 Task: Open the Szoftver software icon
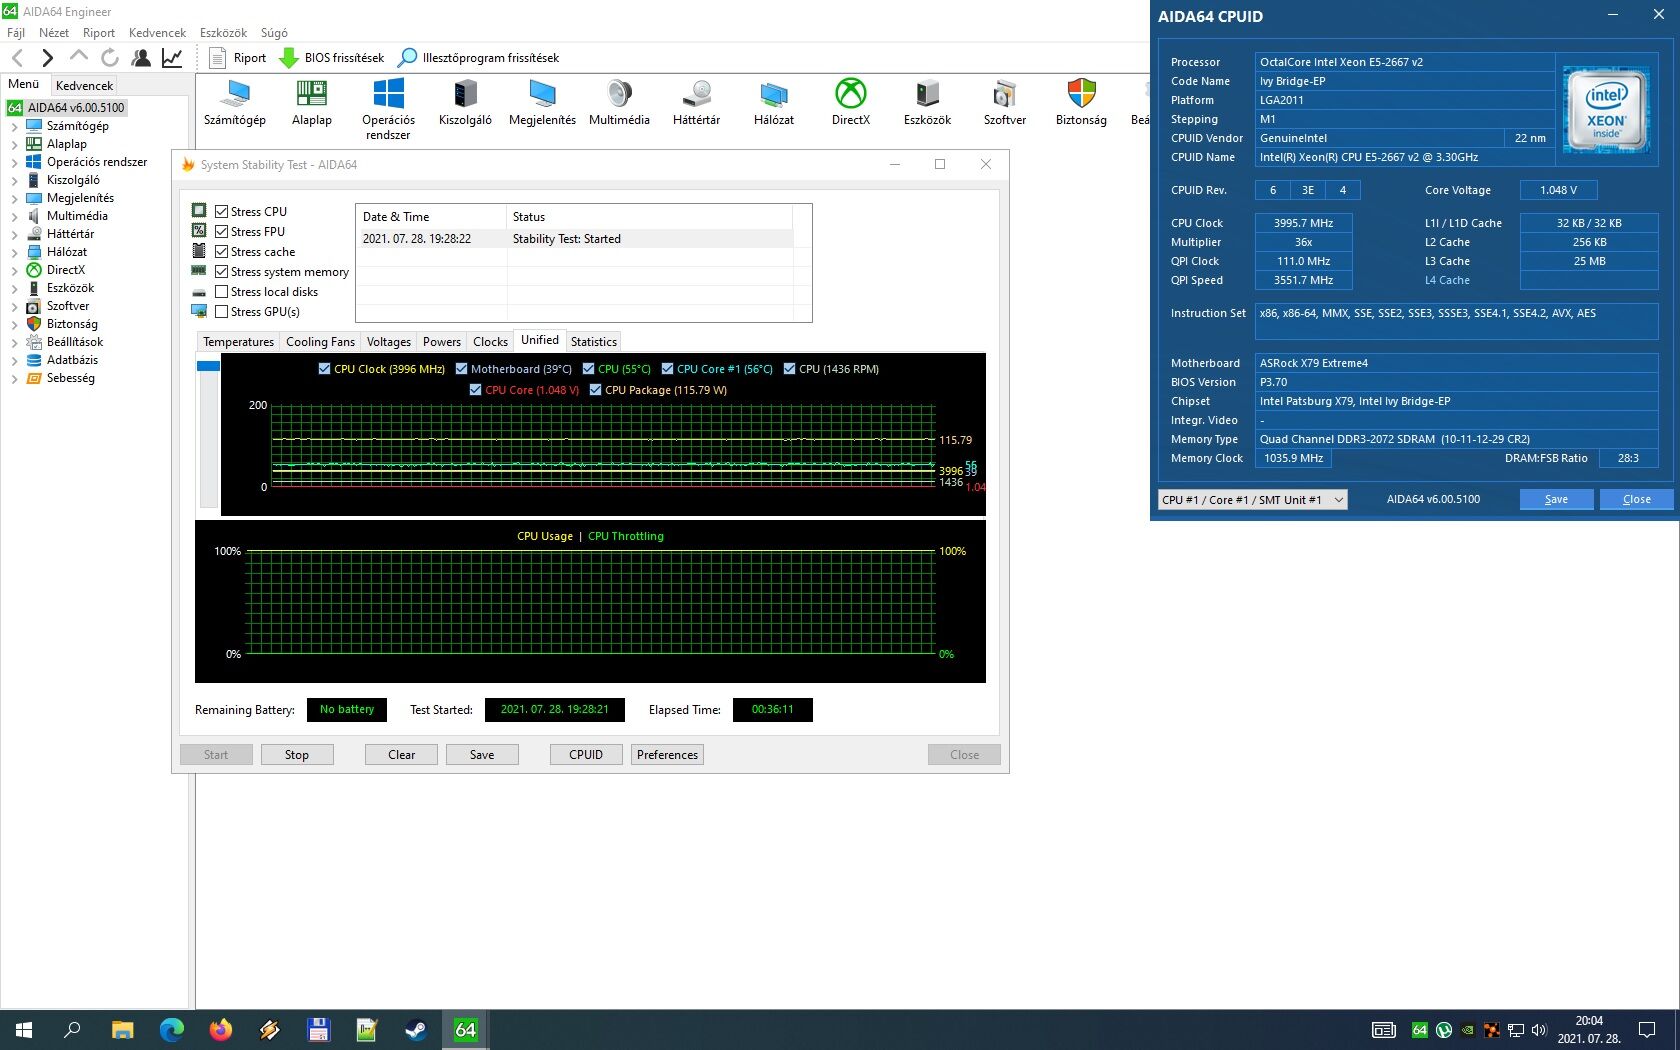tap(1004, 94)
